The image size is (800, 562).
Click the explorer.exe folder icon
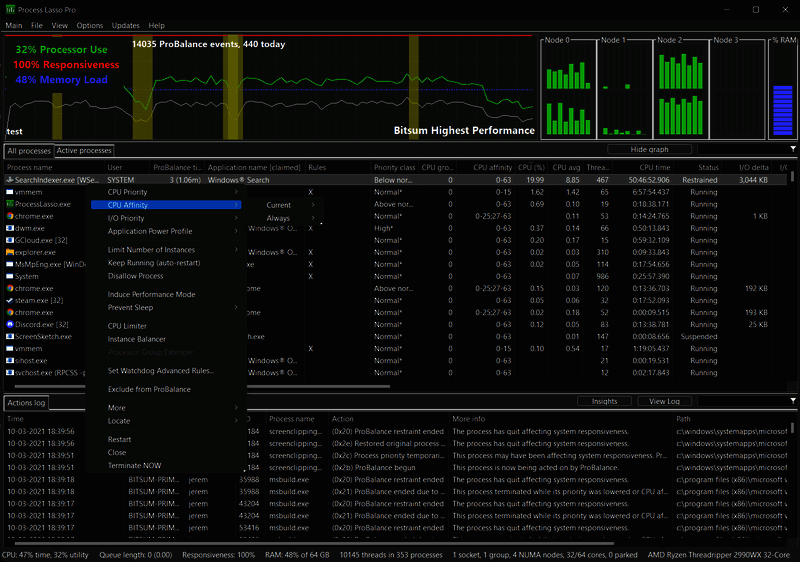click(10, 252)
